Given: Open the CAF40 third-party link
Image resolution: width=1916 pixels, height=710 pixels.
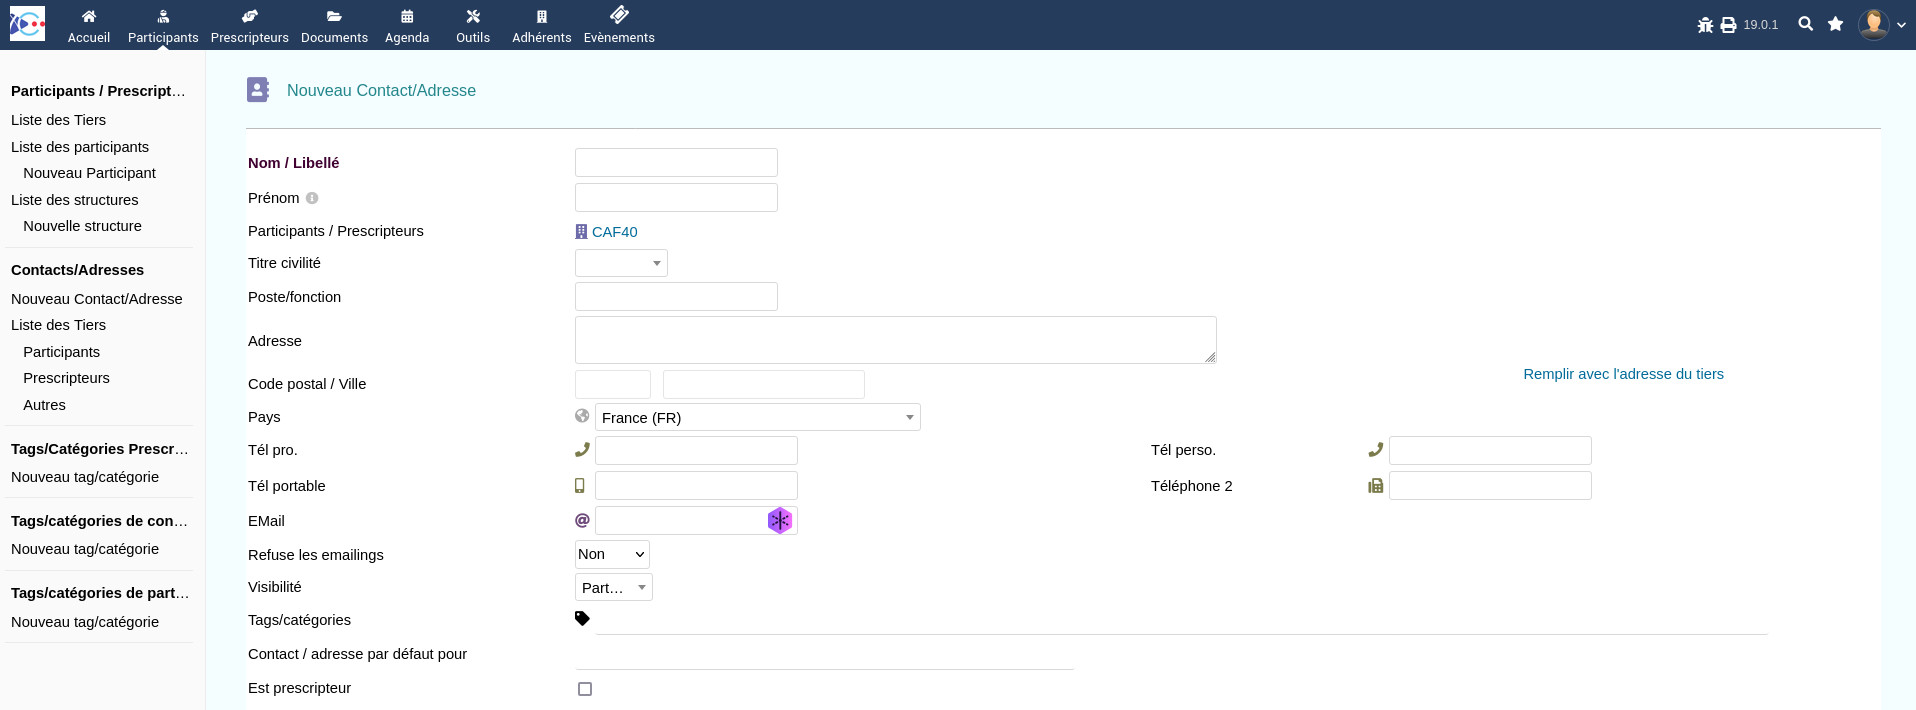Looking at the screenshot, I should (614, 232).
